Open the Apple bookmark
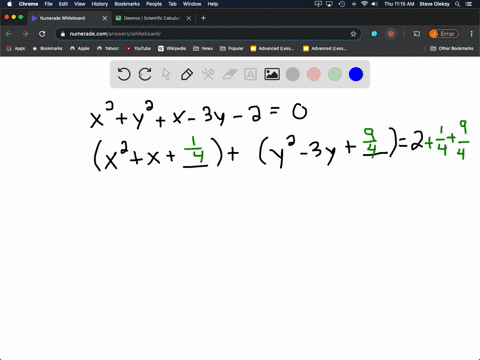 pyautogui.click(x=80, y=48)
